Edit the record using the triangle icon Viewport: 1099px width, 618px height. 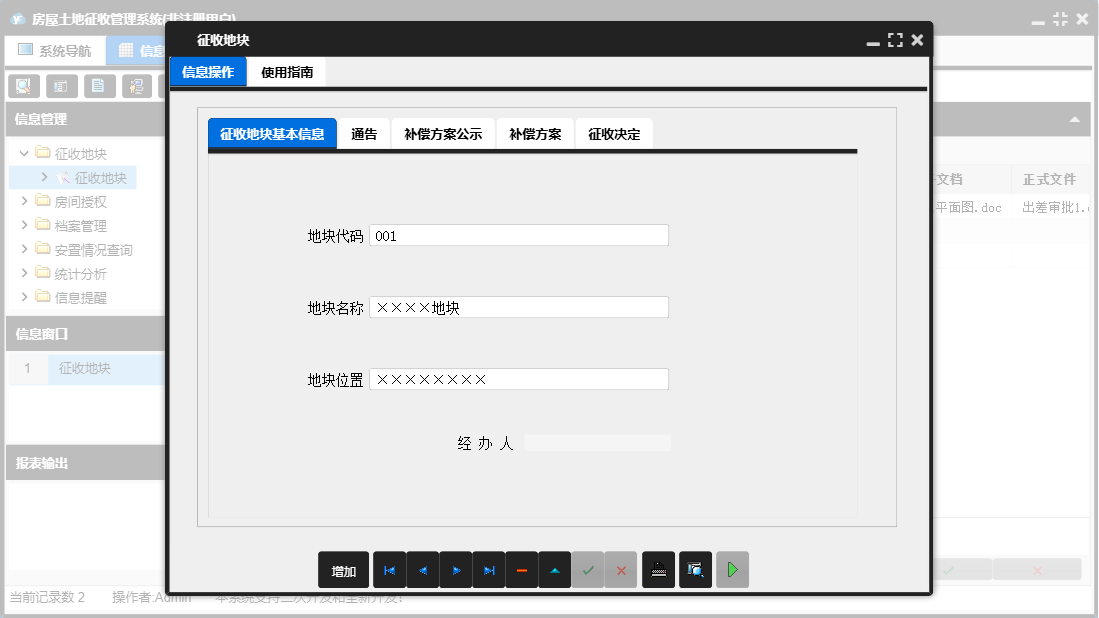coord(555,569)
